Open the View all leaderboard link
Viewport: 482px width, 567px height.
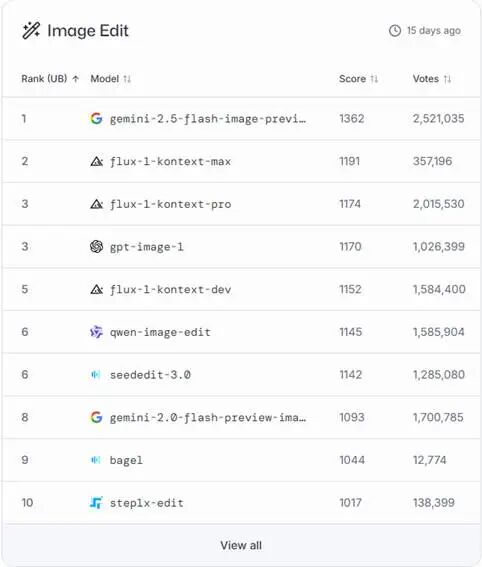tap(241, 545)
